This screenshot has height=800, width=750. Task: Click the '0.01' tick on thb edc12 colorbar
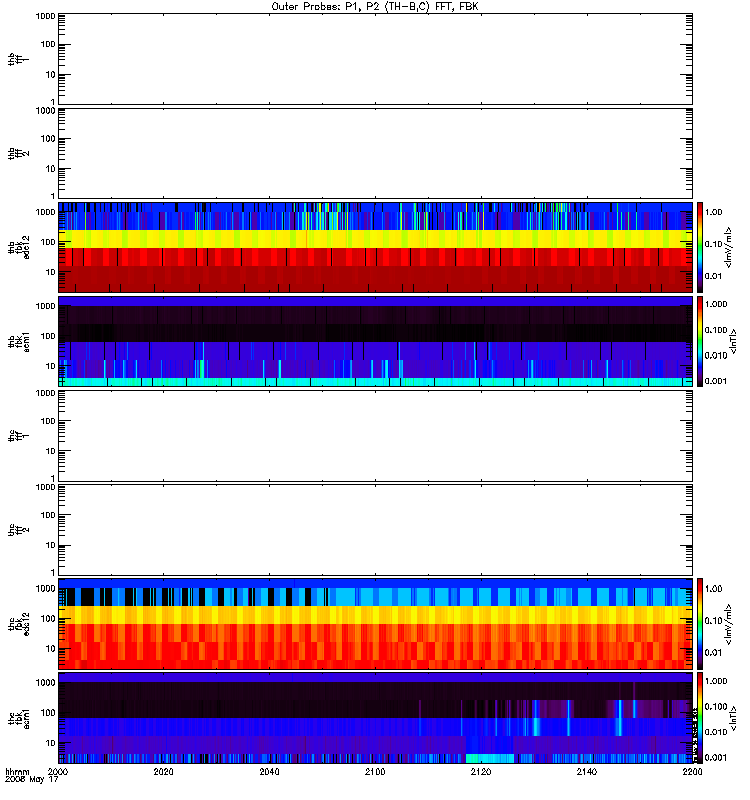713,276
